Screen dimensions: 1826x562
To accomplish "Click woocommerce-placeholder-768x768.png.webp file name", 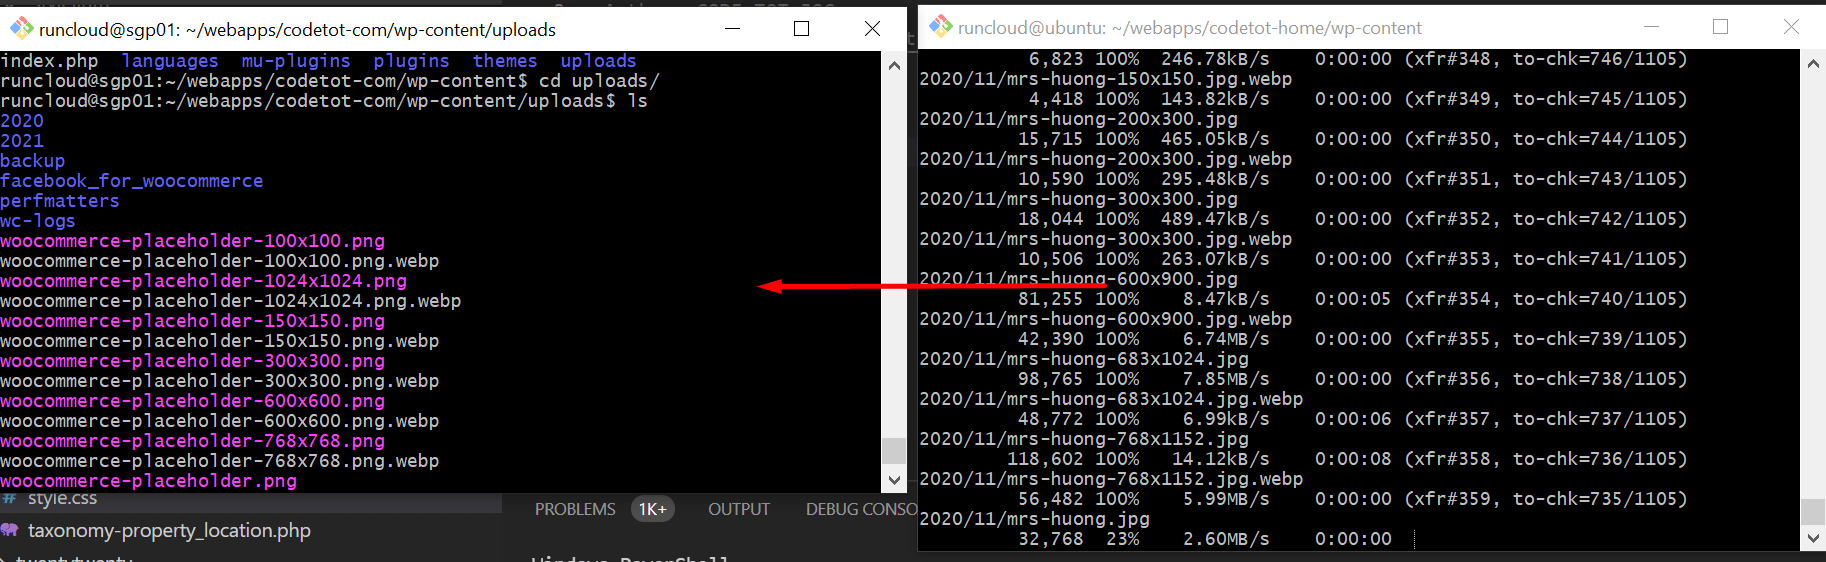I will [219, 461].
